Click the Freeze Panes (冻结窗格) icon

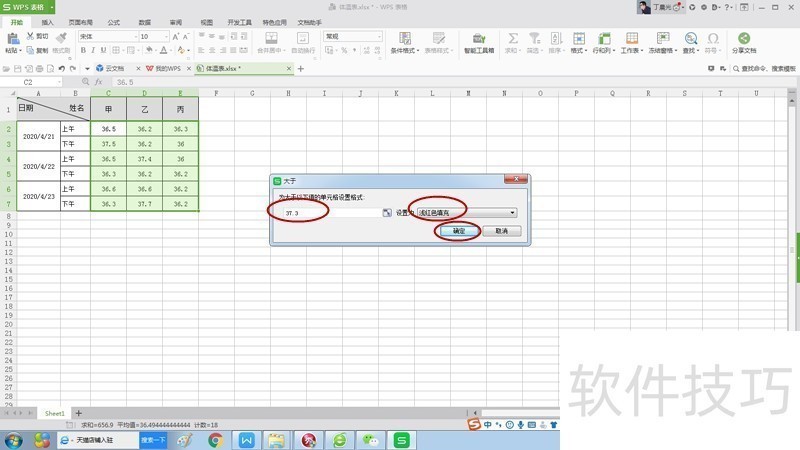pos(663,38)
